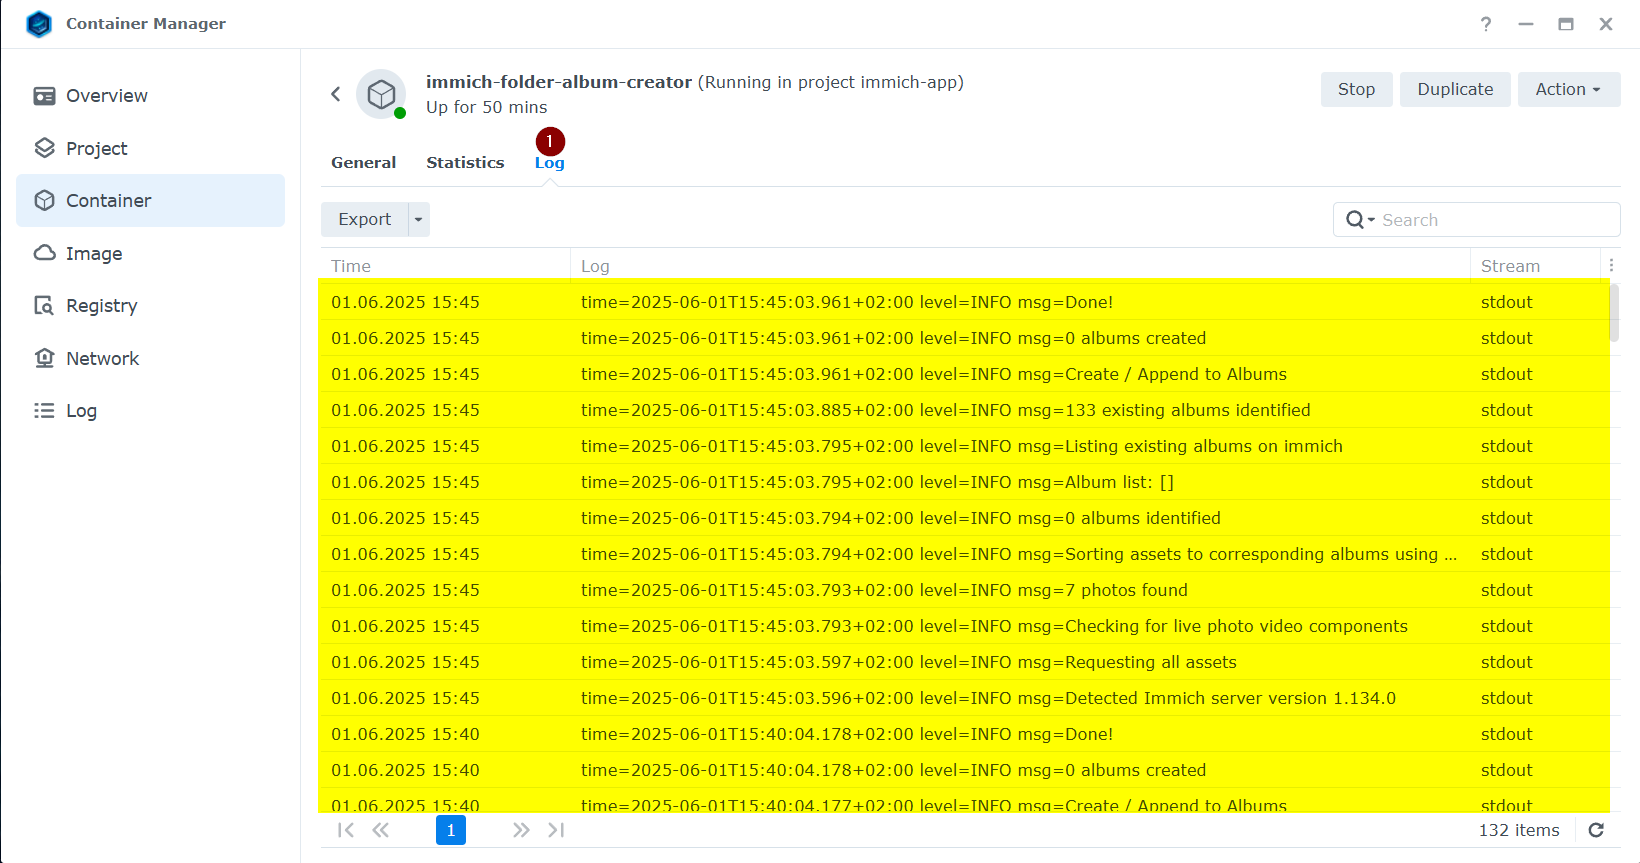This screenshot has height=863, width=1640.
Task: Click the log table vertical scrollbar
Action: tap(1614, 313)
